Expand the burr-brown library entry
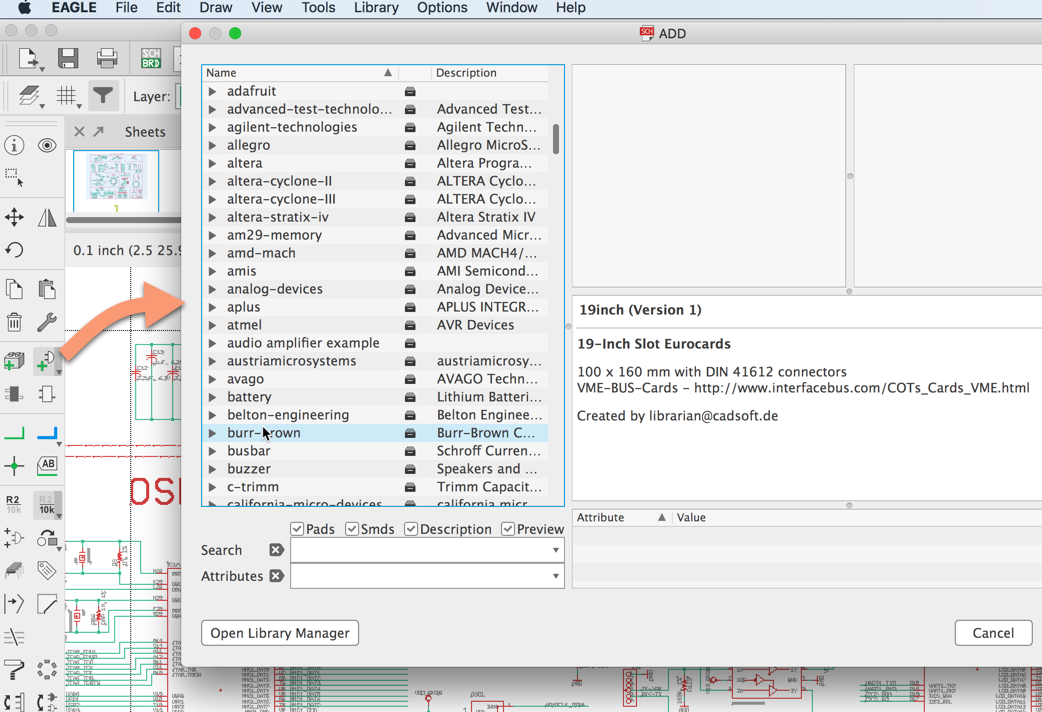 tap(212, 433)
